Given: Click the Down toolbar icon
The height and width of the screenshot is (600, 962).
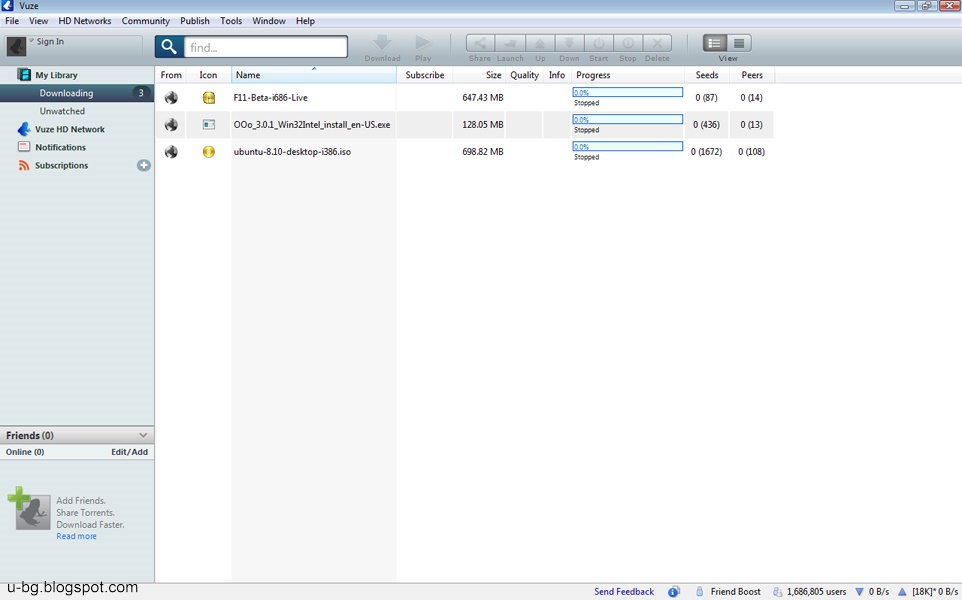Looking at the screenshot, I should point(569,43).
